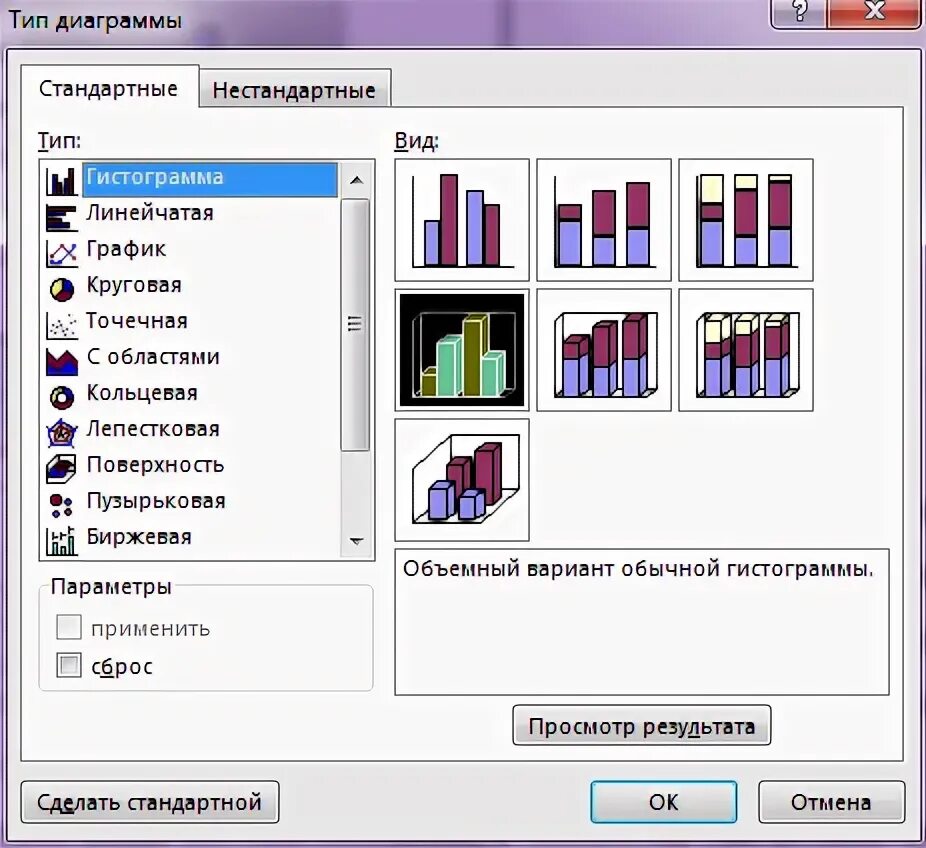This screenshot has width=926, height=848.
Task: Switch to the Стандартные tab
Action: coord(109,89)
